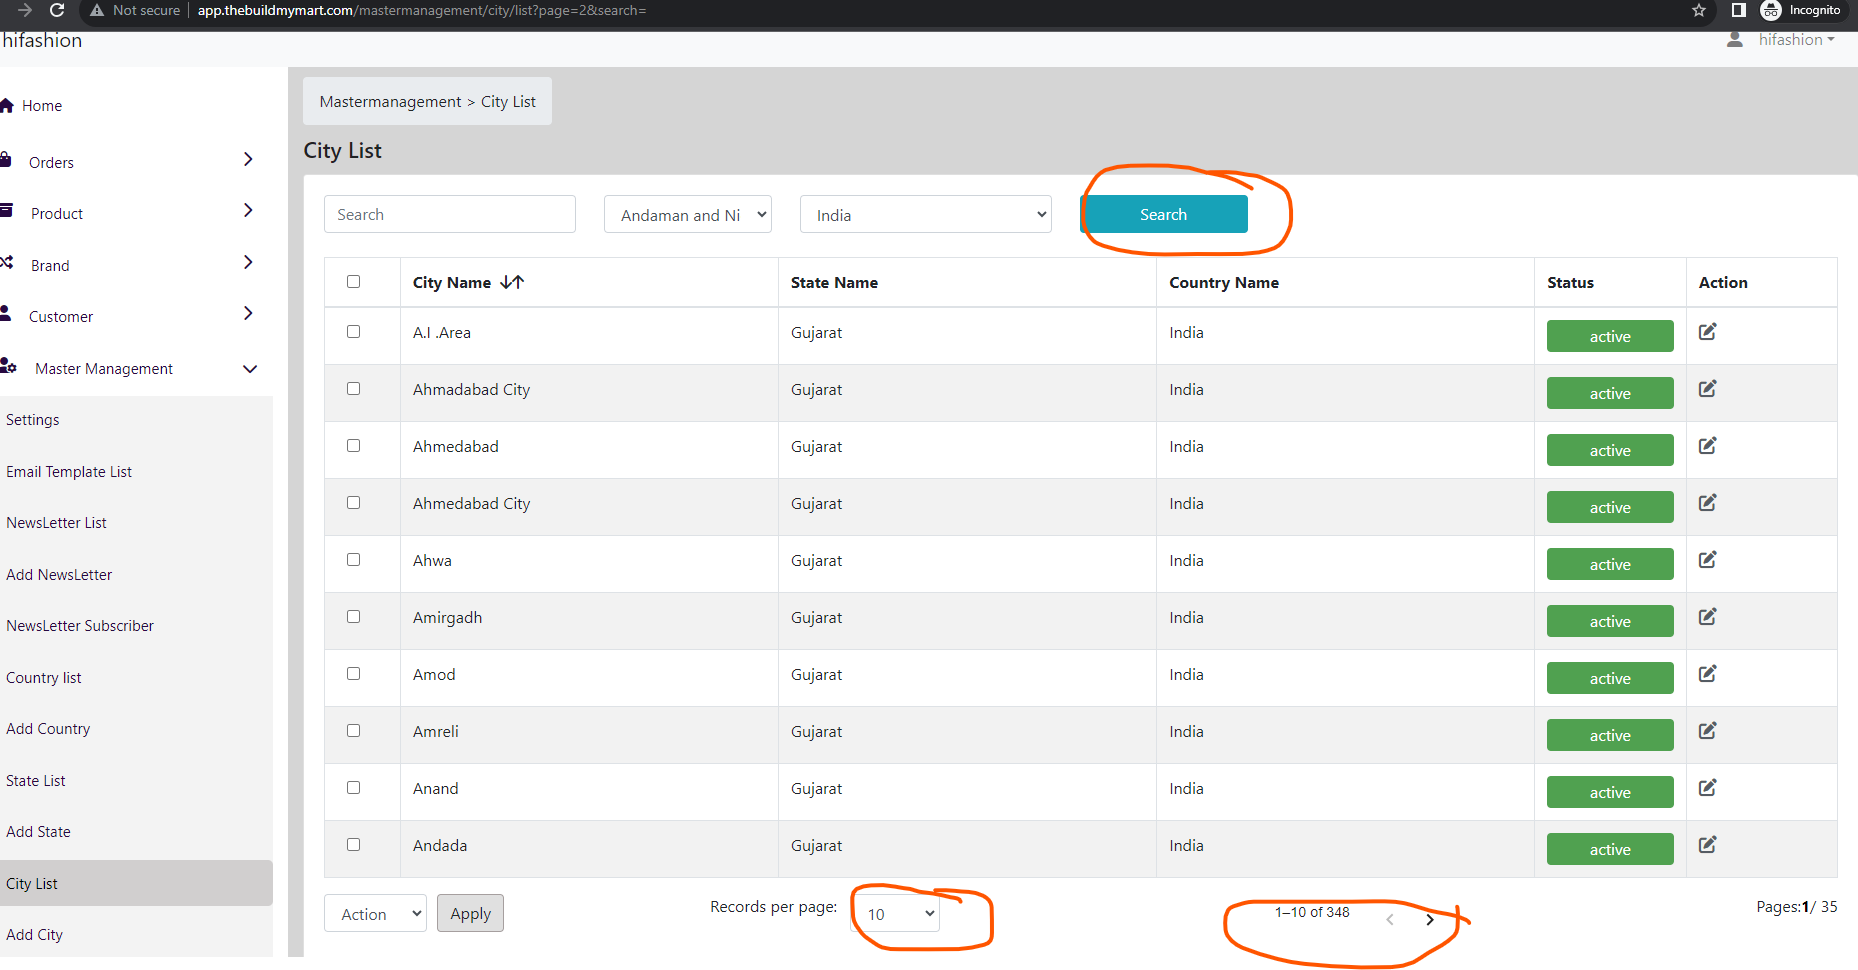Tick the Anand row checkbox
Viewport: 1858px width, 970px height.
pos(353,787)
